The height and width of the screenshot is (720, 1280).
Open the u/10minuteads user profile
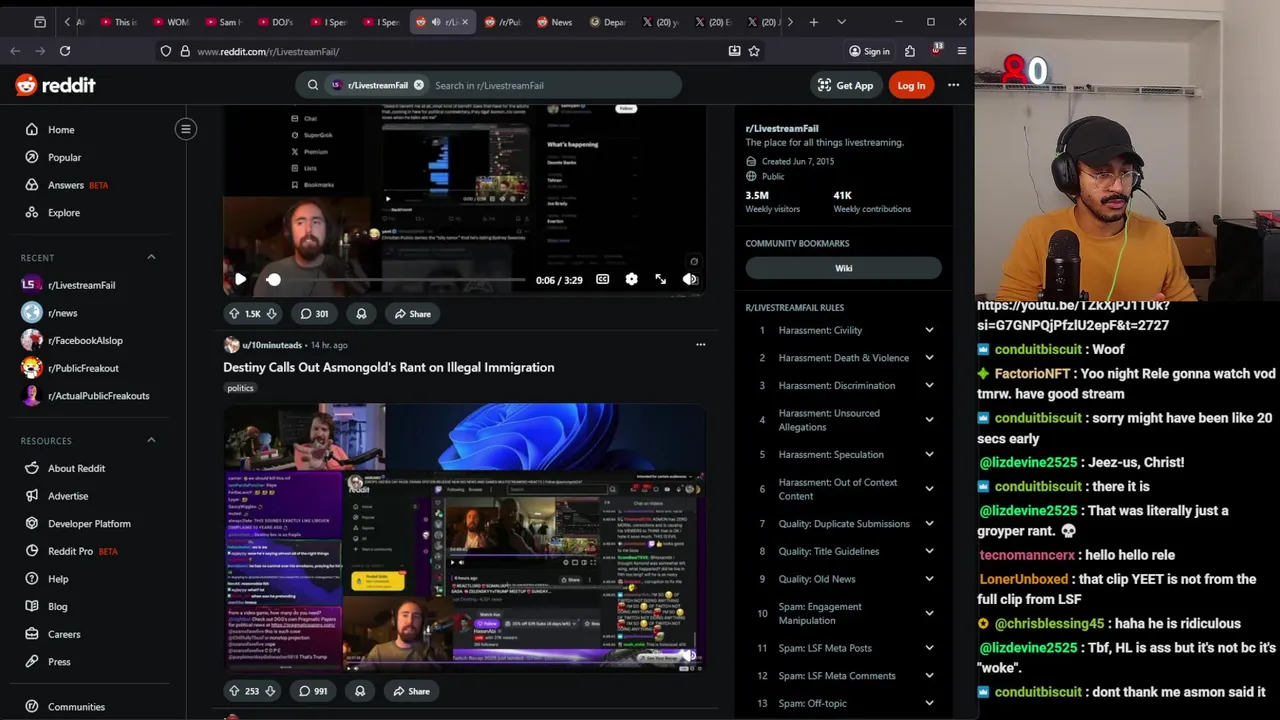pyautogui.click(x=271, y=345)
